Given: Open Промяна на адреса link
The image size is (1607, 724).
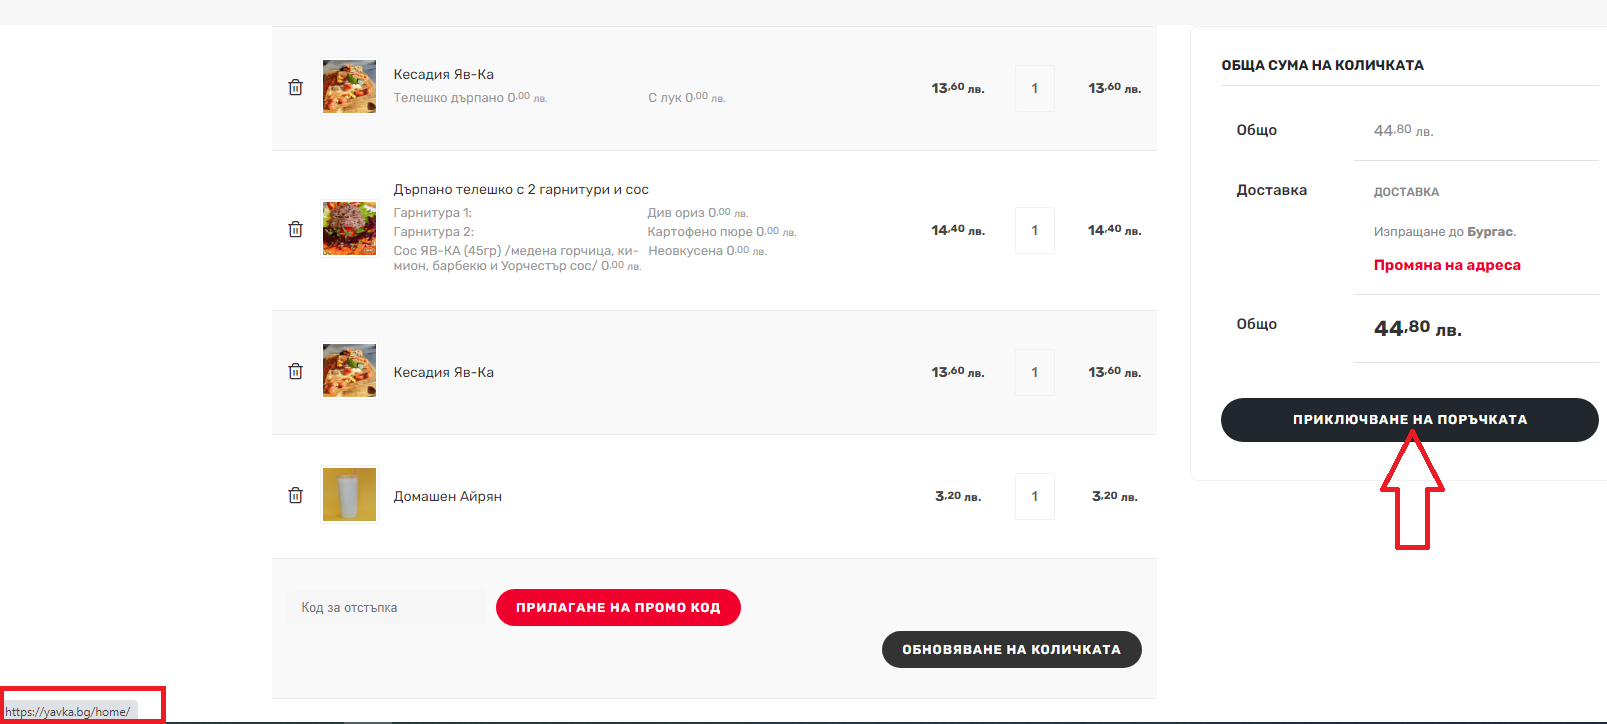Looking at the screenshot, I should click(1447, 265).
